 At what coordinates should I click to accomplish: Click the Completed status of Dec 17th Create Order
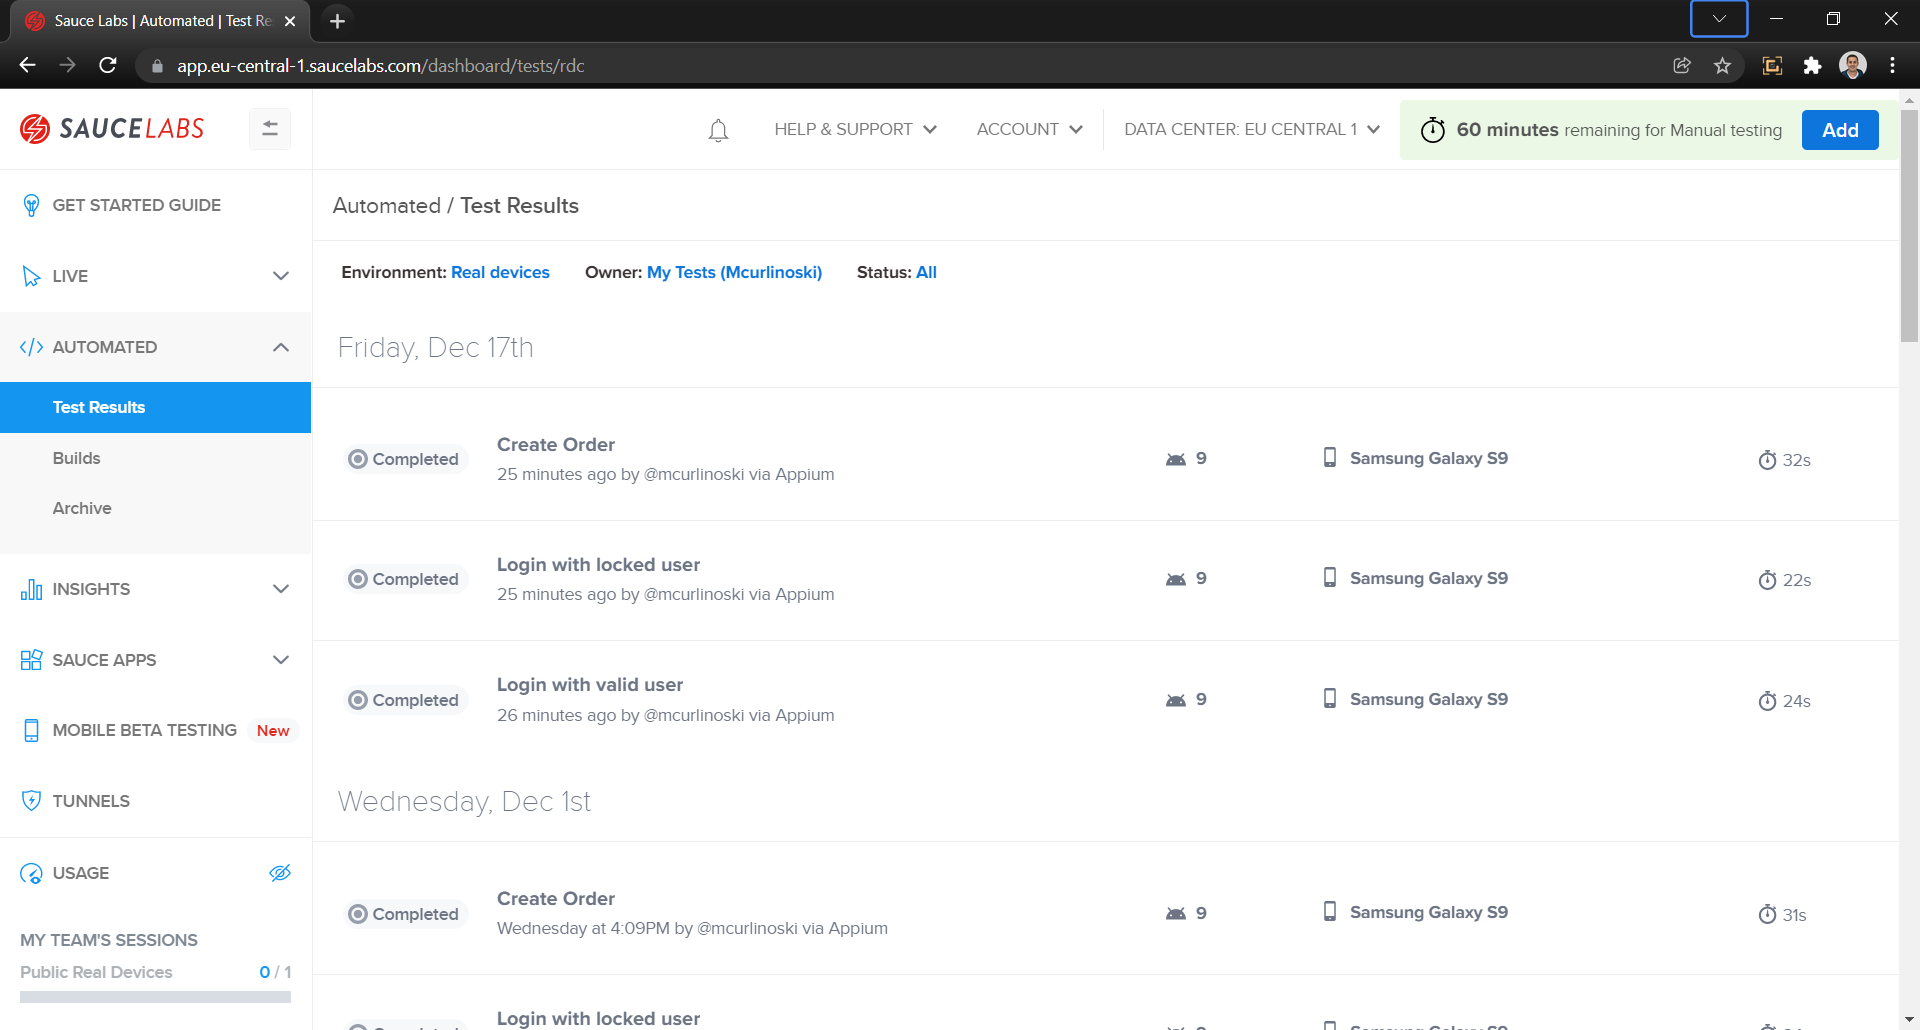click(404, 459)
